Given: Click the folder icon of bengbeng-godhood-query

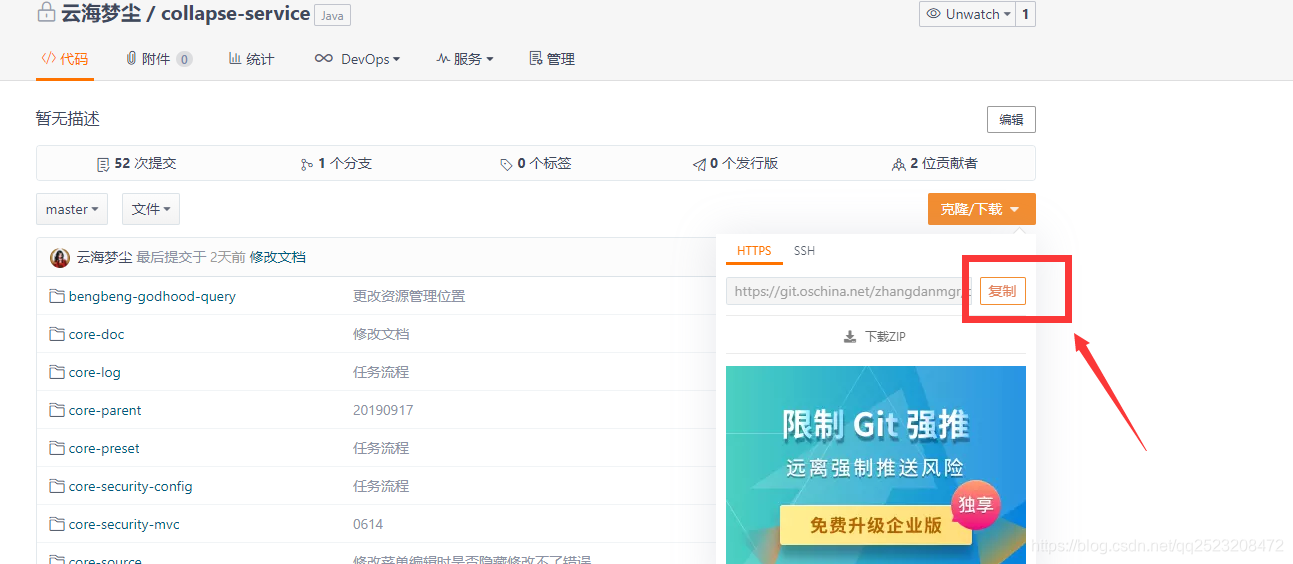Looking at the screenshot, I should coord(57,296).
